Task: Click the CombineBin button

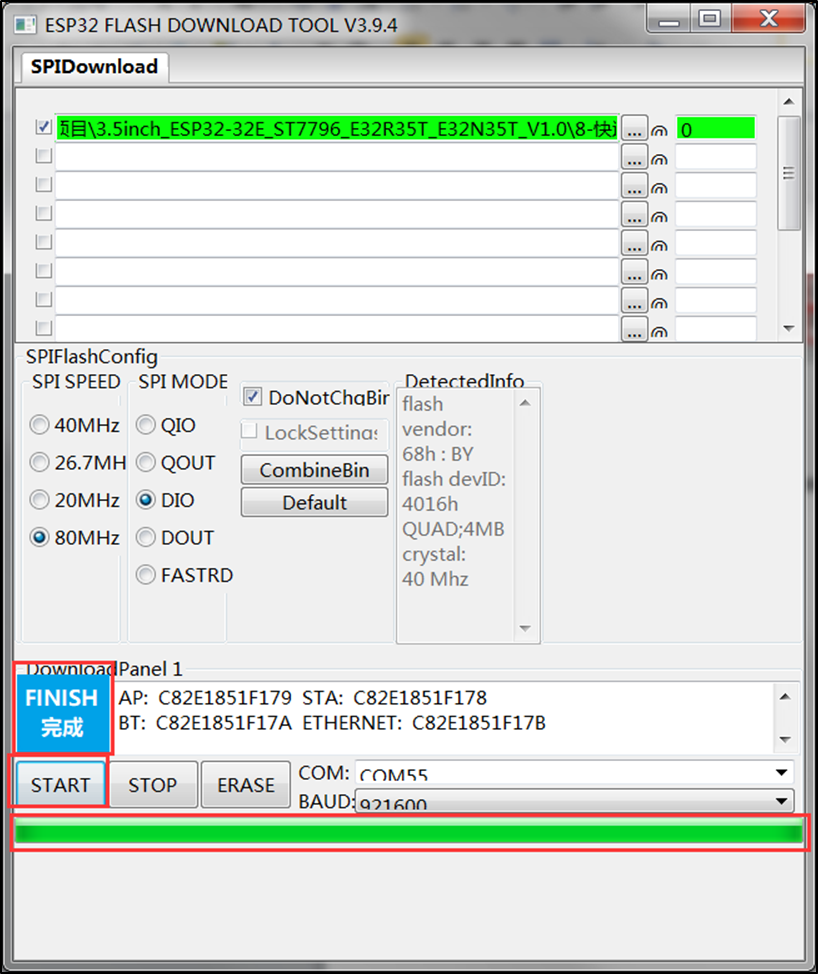Action: (x=314, y=470)
